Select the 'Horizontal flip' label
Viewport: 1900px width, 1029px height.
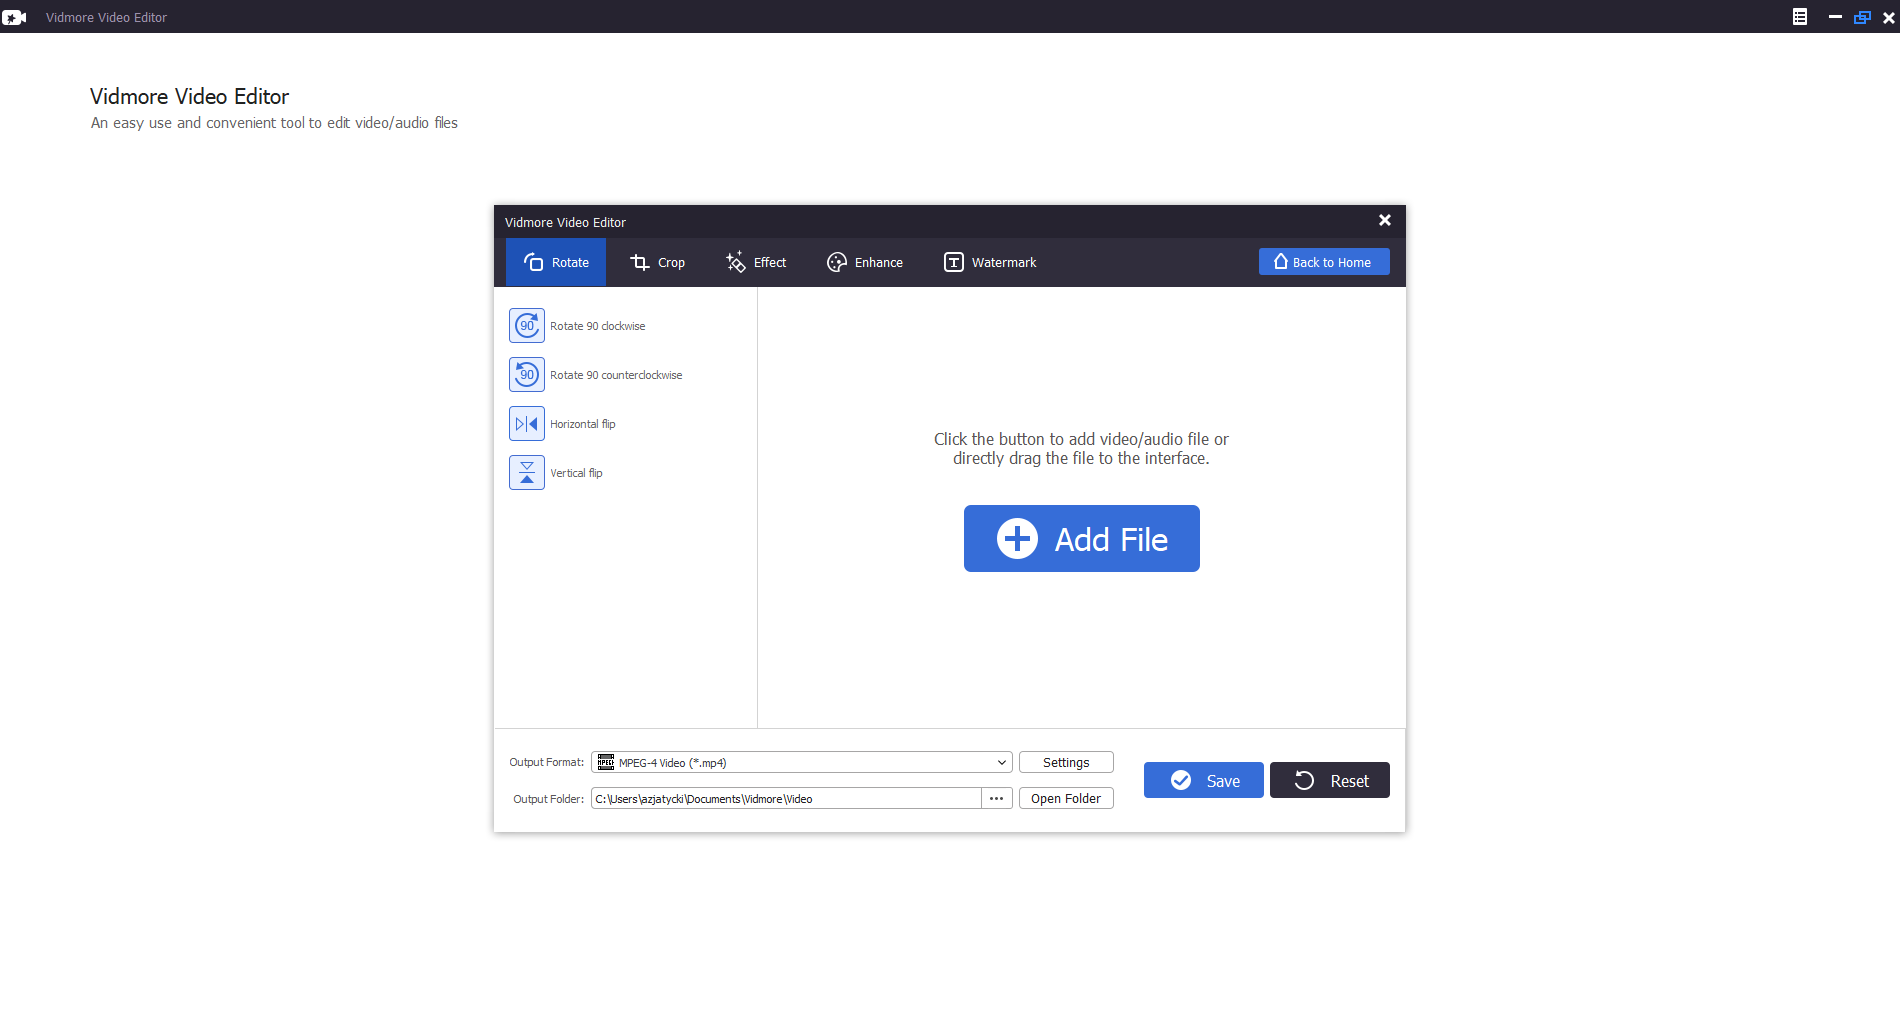pos(583,424)
